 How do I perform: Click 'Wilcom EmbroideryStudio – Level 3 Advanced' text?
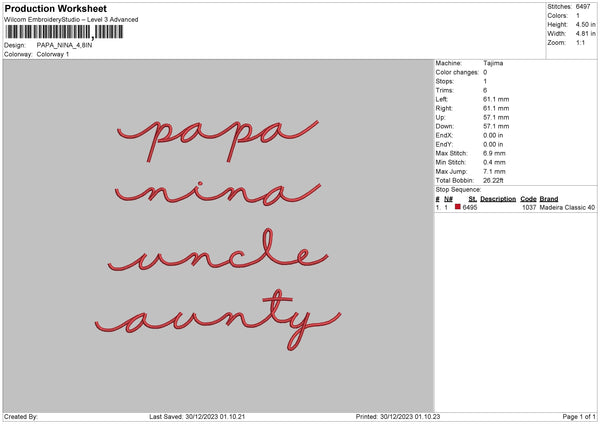tap(71, 20)
